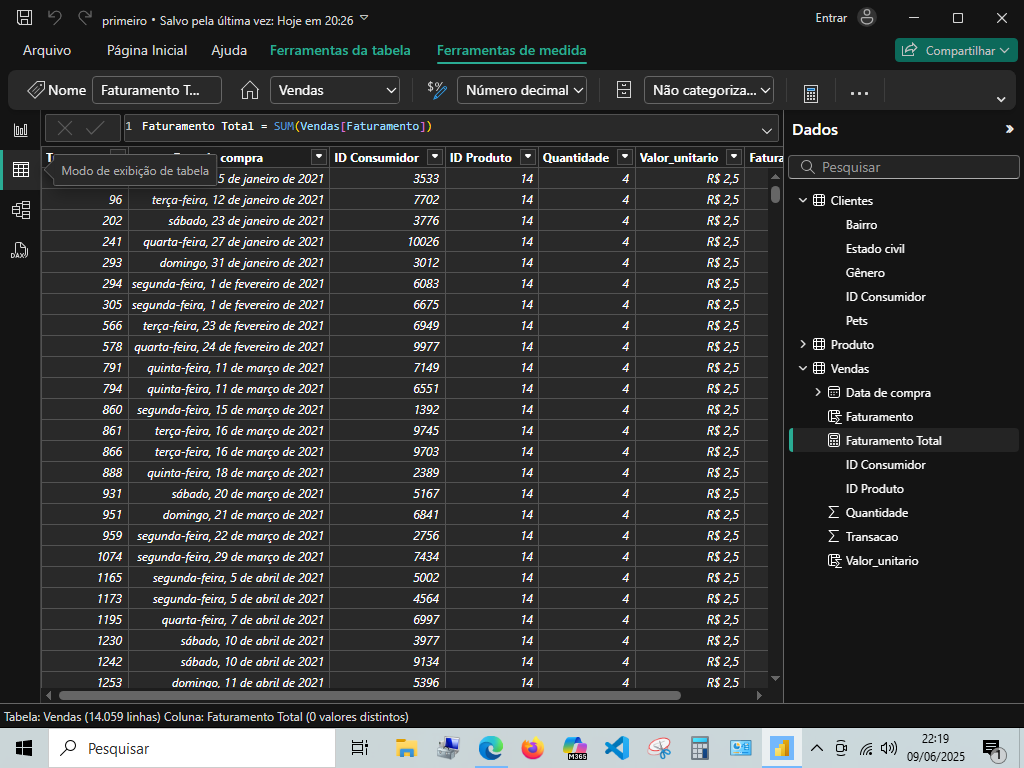Expand the formula bar with chevron
Image resolution: width=1024 pixels, height=768 pixels.
click(767, 131)
